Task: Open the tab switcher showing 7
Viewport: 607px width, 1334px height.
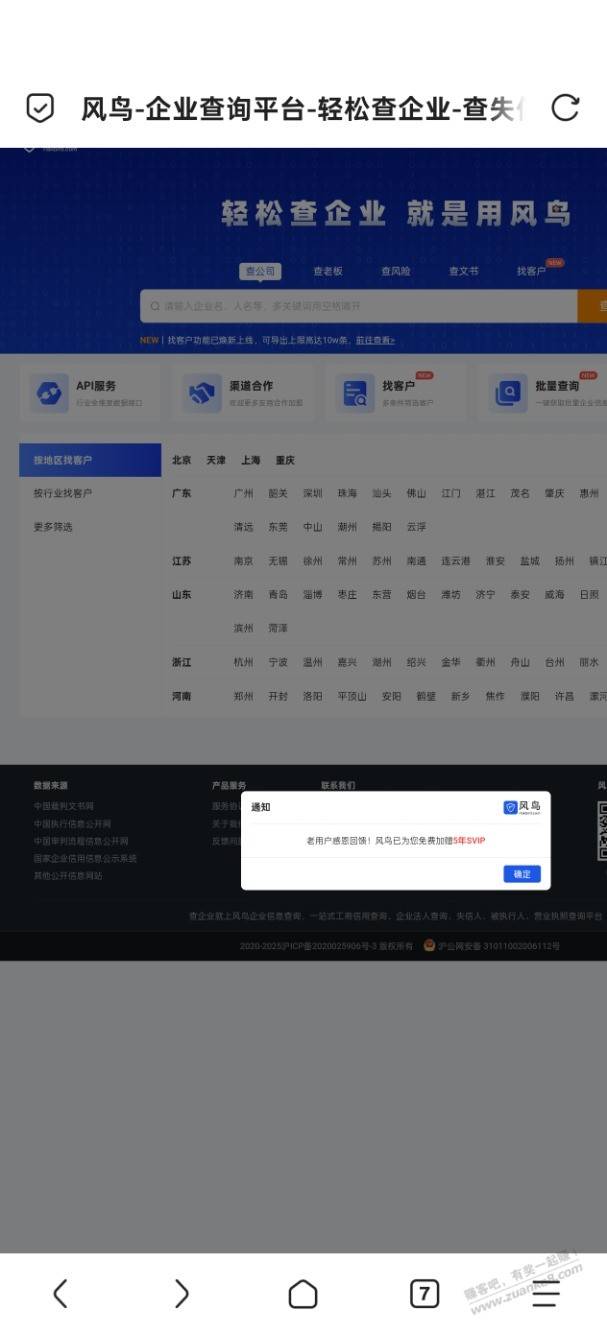Action: [x=424, y=1293]
